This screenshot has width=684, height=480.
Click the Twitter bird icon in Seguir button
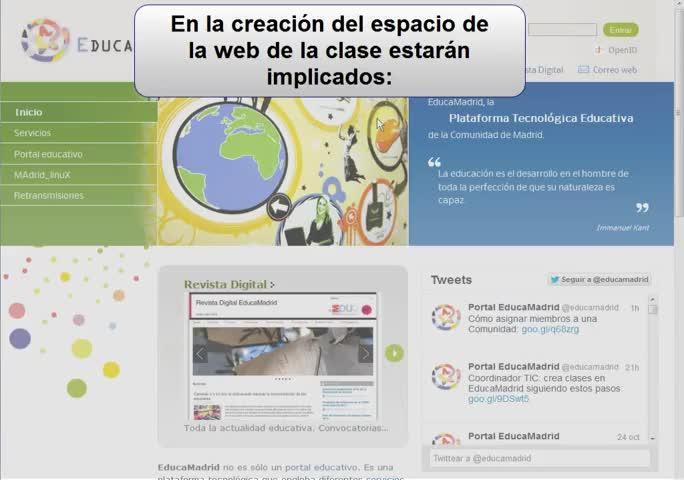point(554,280)
